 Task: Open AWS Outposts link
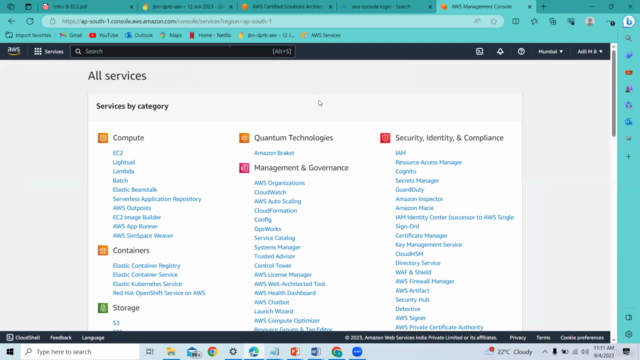[132, 208]
